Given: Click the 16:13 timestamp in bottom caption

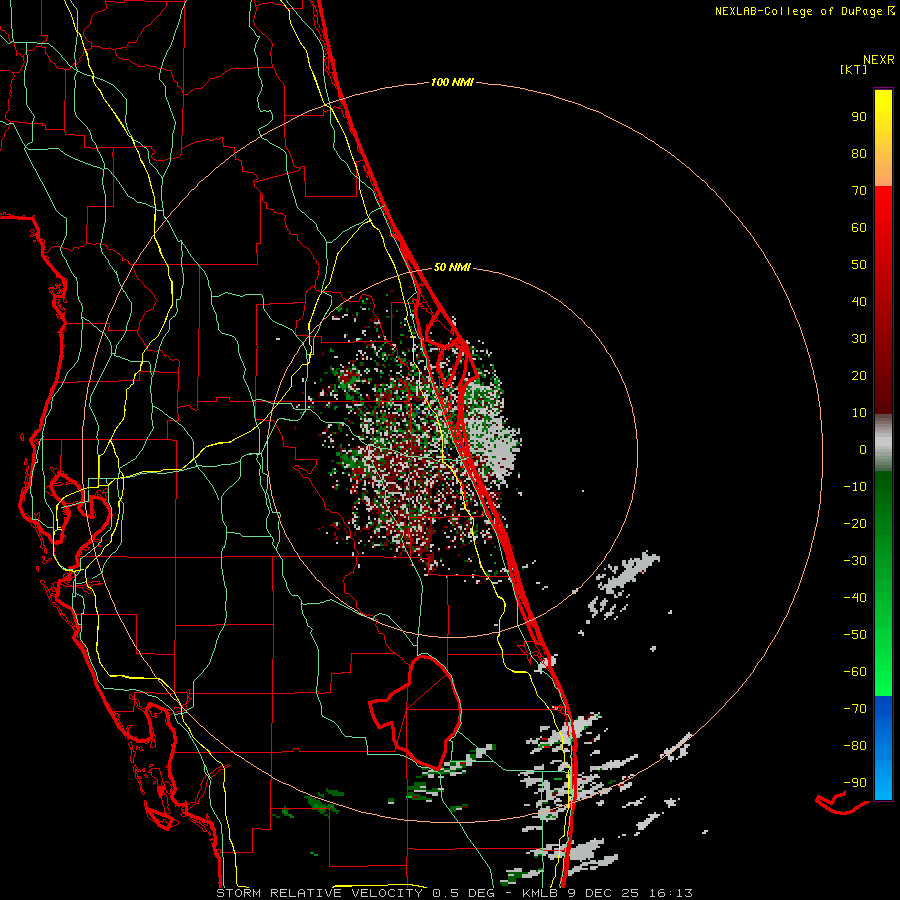Looking at the screenshot, I should click(671, 893).
